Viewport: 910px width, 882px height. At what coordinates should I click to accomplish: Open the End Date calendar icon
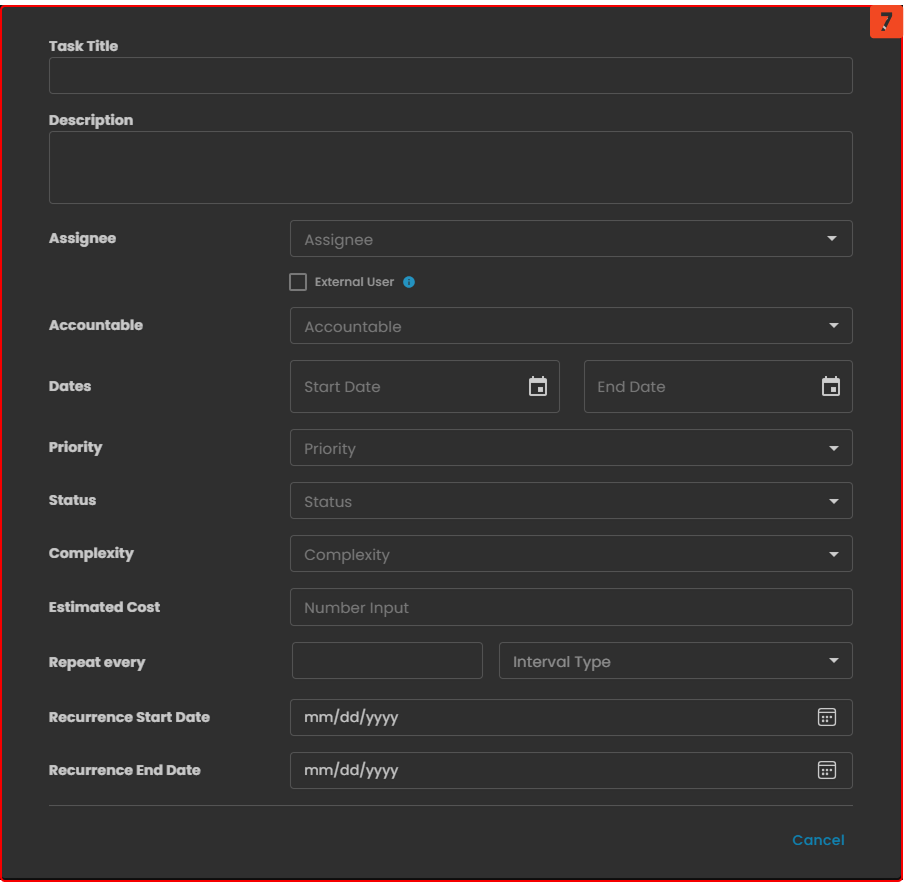pos(830,387)
